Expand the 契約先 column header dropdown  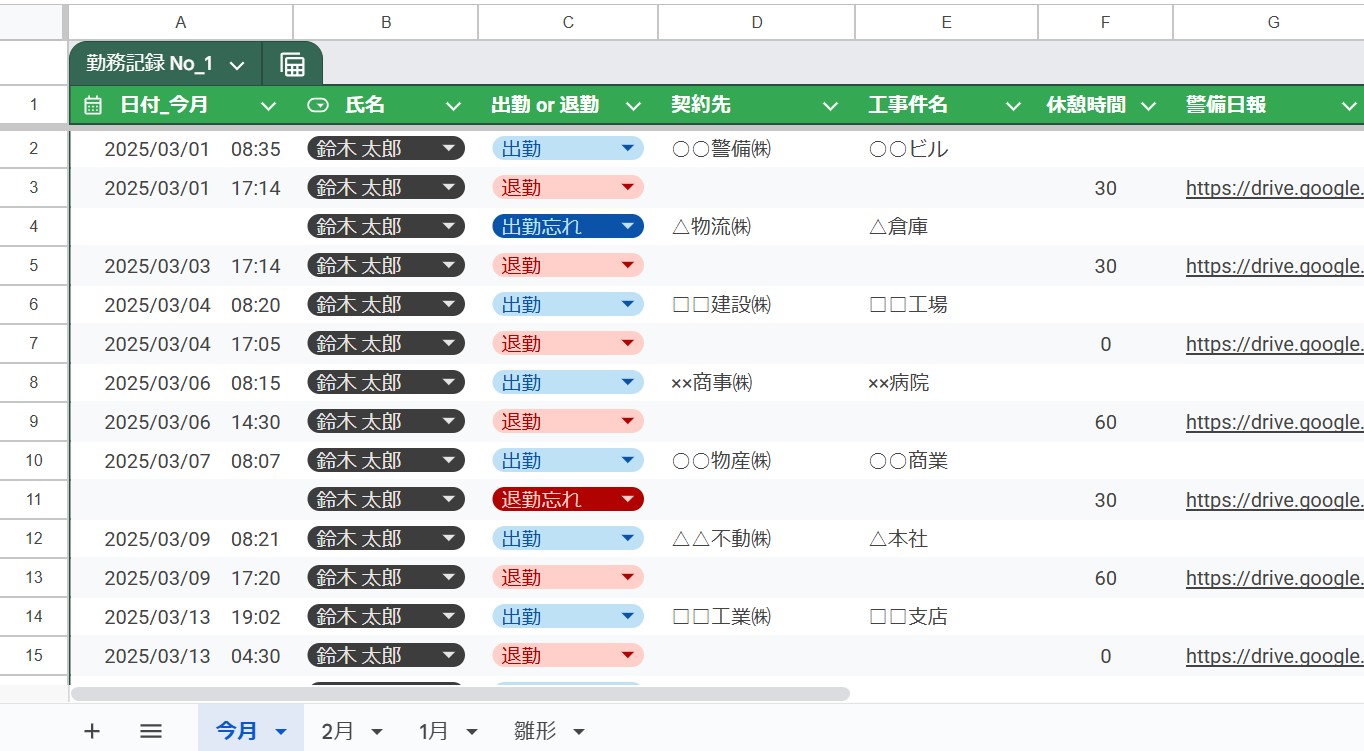[829, 104]
